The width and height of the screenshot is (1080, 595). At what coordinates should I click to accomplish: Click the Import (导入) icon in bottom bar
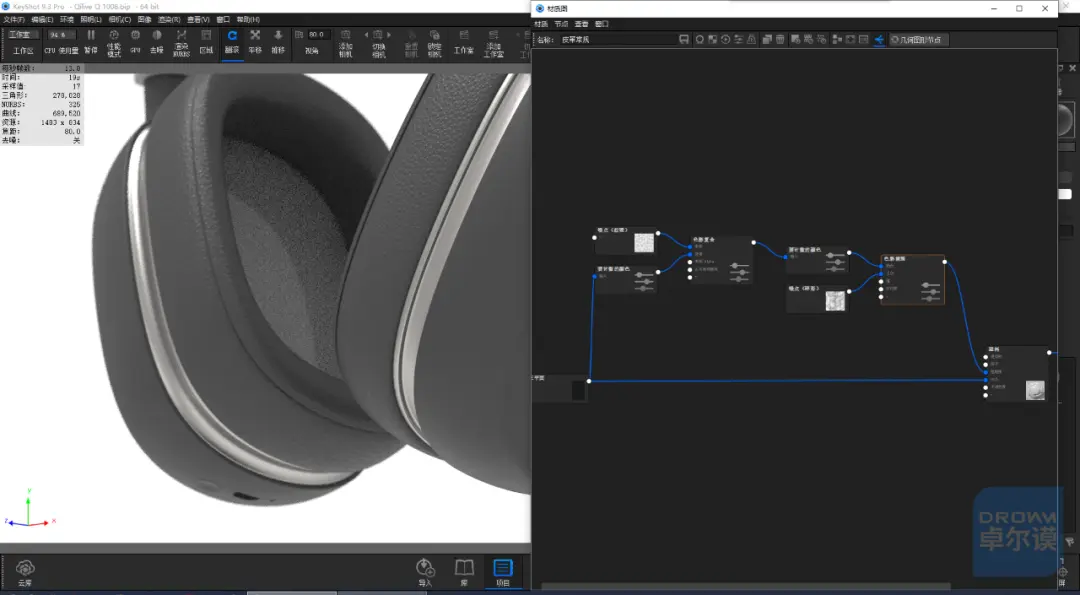click(425, 573)
